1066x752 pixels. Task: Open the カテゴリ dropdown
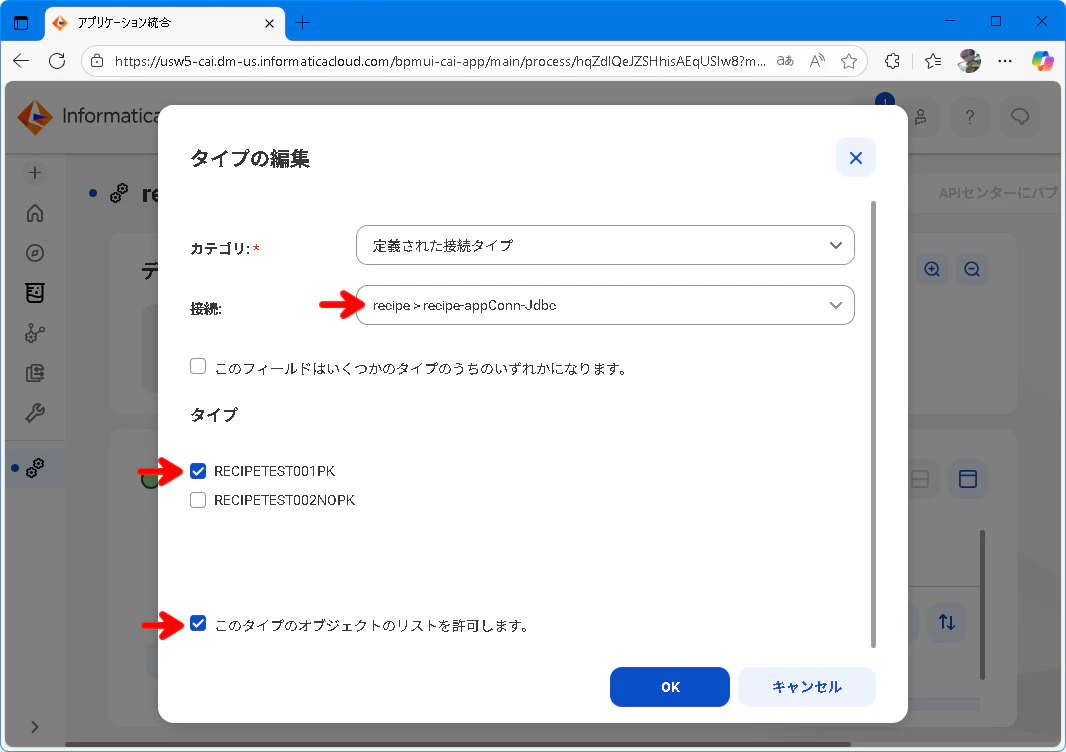click(605, 245)
